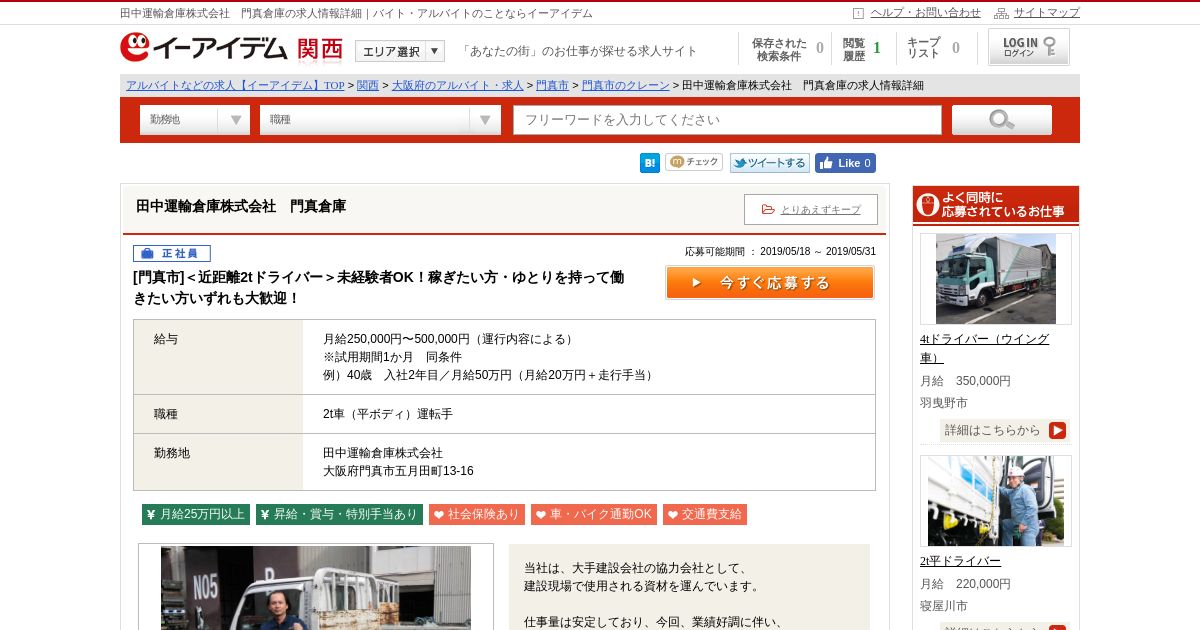Focus the フリーワード search input field
Image resolution: width=1200 pixels, height=630 pixels.
727,120
